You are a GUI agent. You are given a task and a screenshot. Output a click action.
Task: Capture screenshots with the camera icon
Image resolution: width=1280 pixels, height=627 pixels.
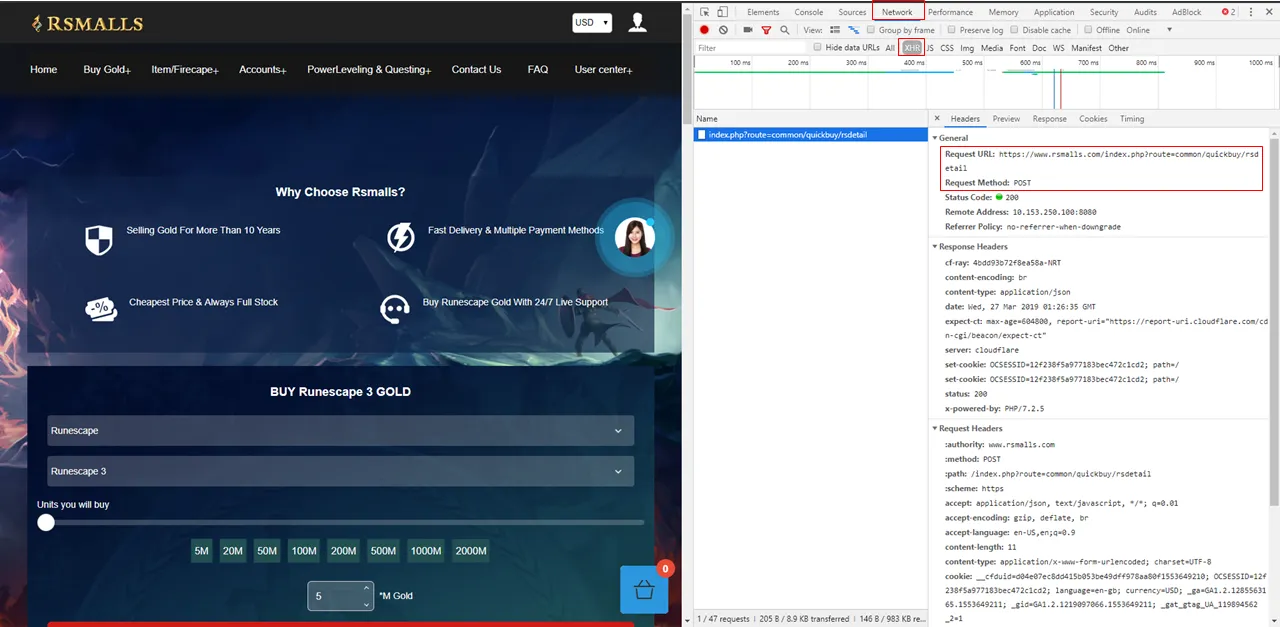pos(747,30)
